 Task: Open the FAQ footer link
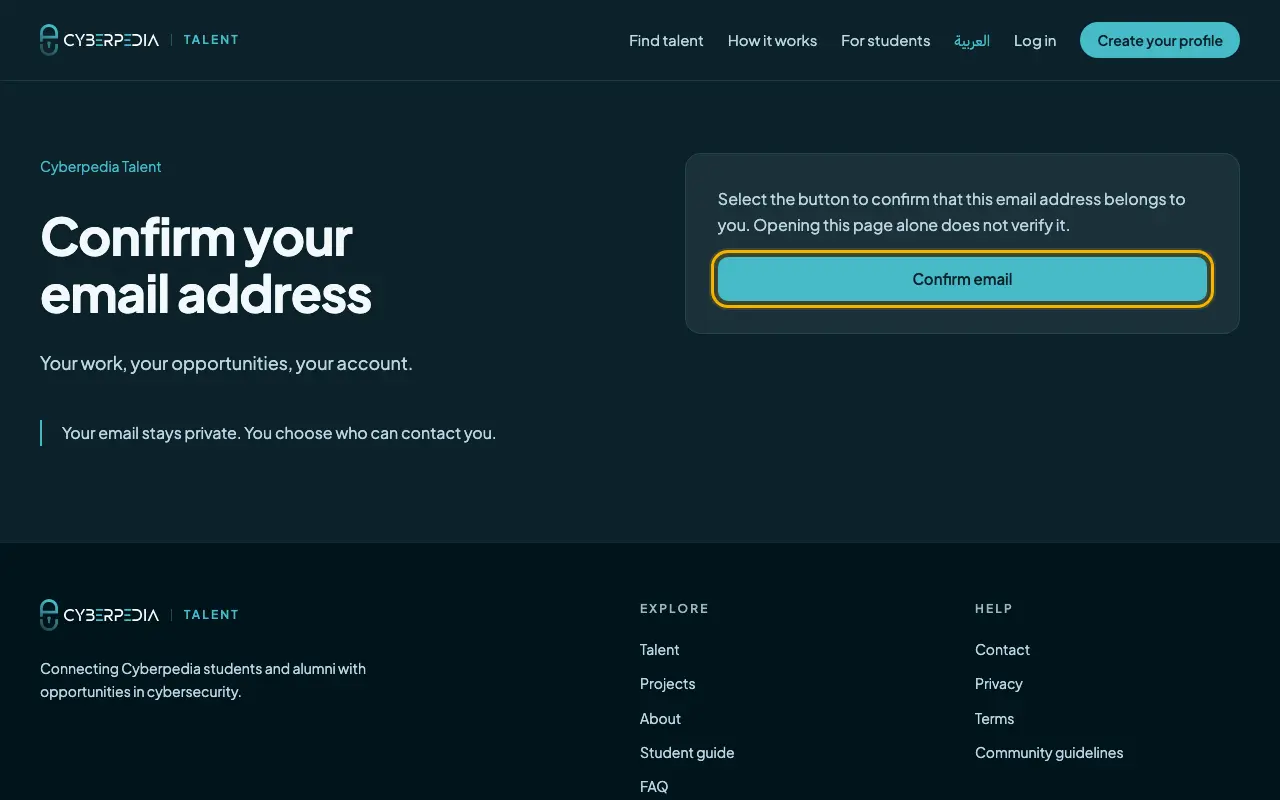pos(654,787)
